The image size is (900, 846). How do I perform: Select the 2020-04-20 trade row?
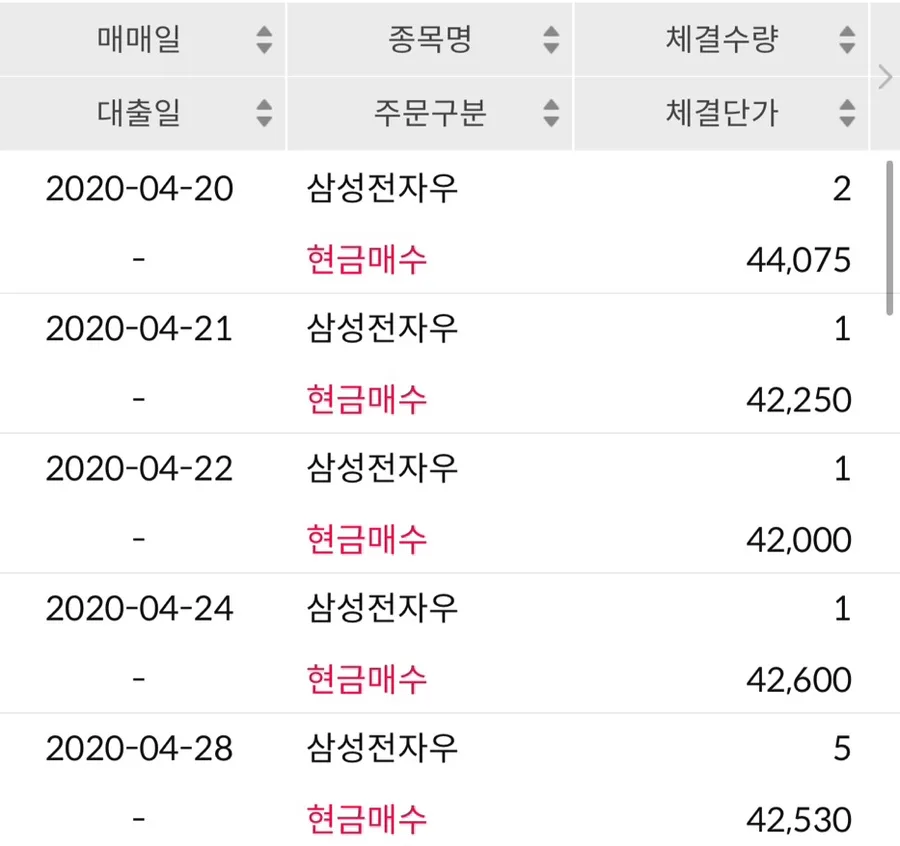point(436,223)
